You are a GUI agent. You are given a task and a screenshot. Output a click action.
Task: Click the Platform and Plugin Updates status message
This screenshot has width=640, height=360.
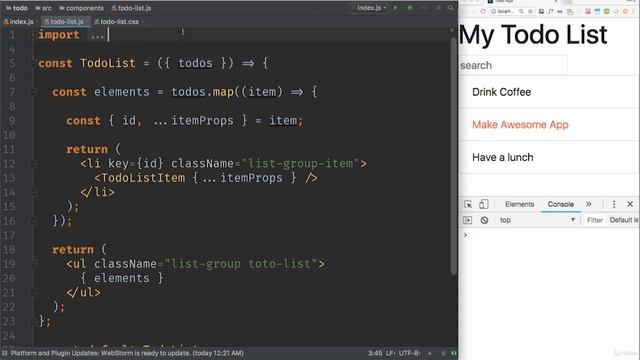click(127, 353)
